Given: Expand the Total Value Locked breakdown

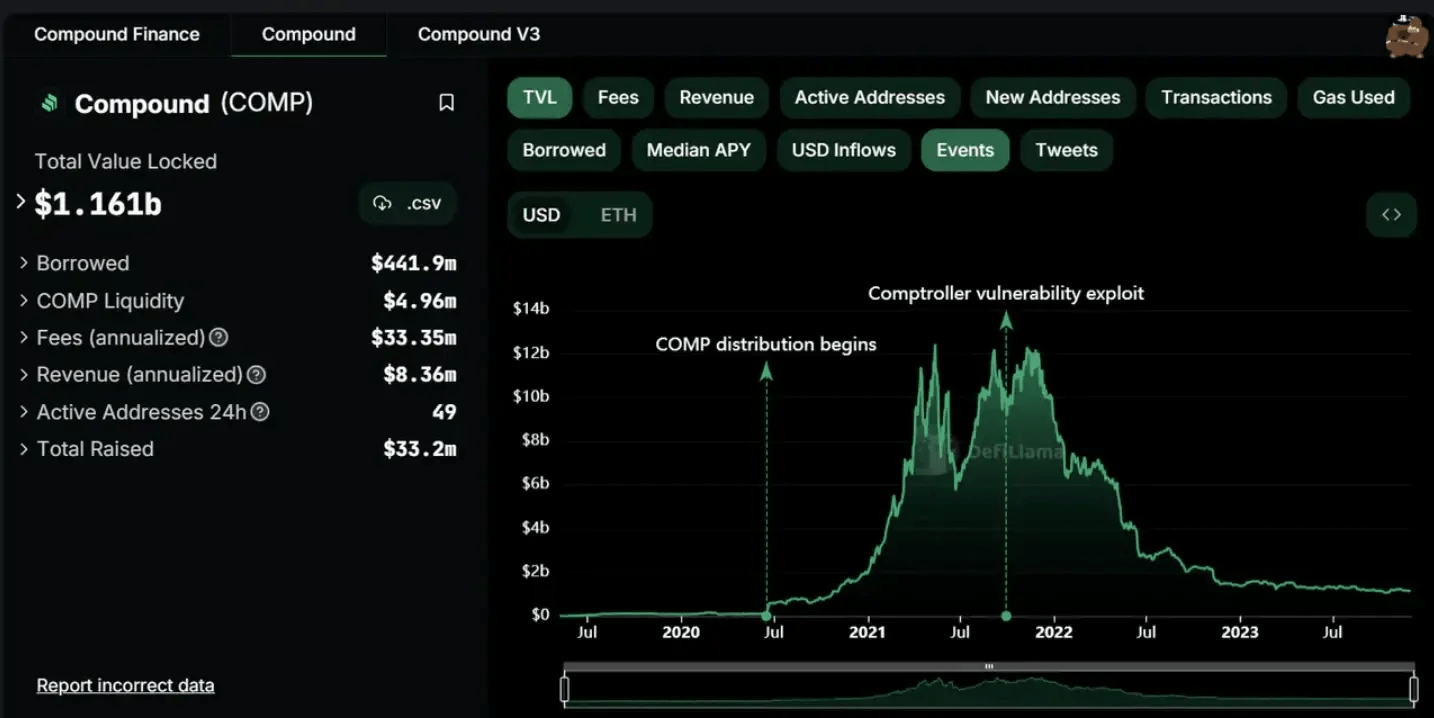Looking at the screenshot, I should pyautogui.click(x=21, y=202).
